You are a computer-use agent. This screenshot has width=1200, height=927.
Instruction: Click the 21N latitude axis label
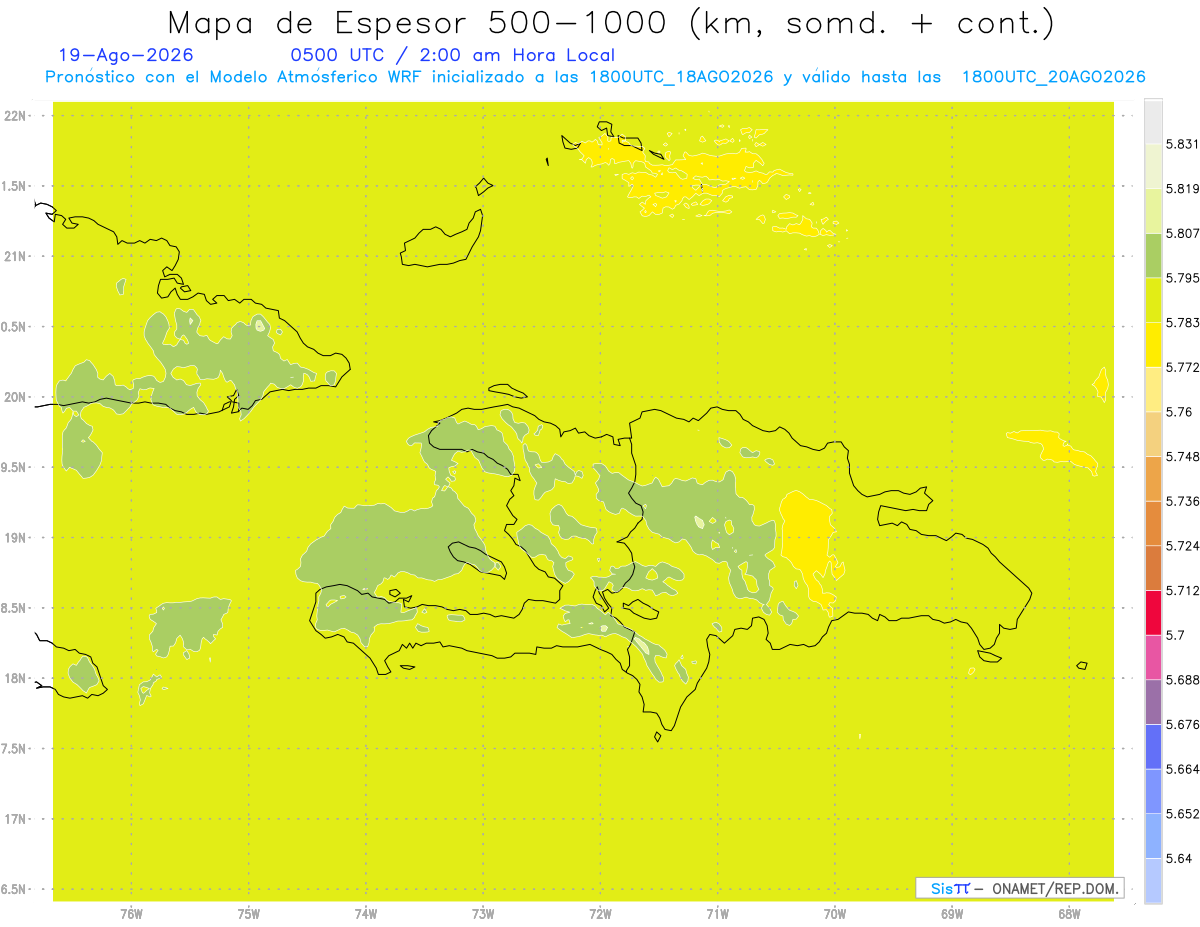(x=17, y=257)
